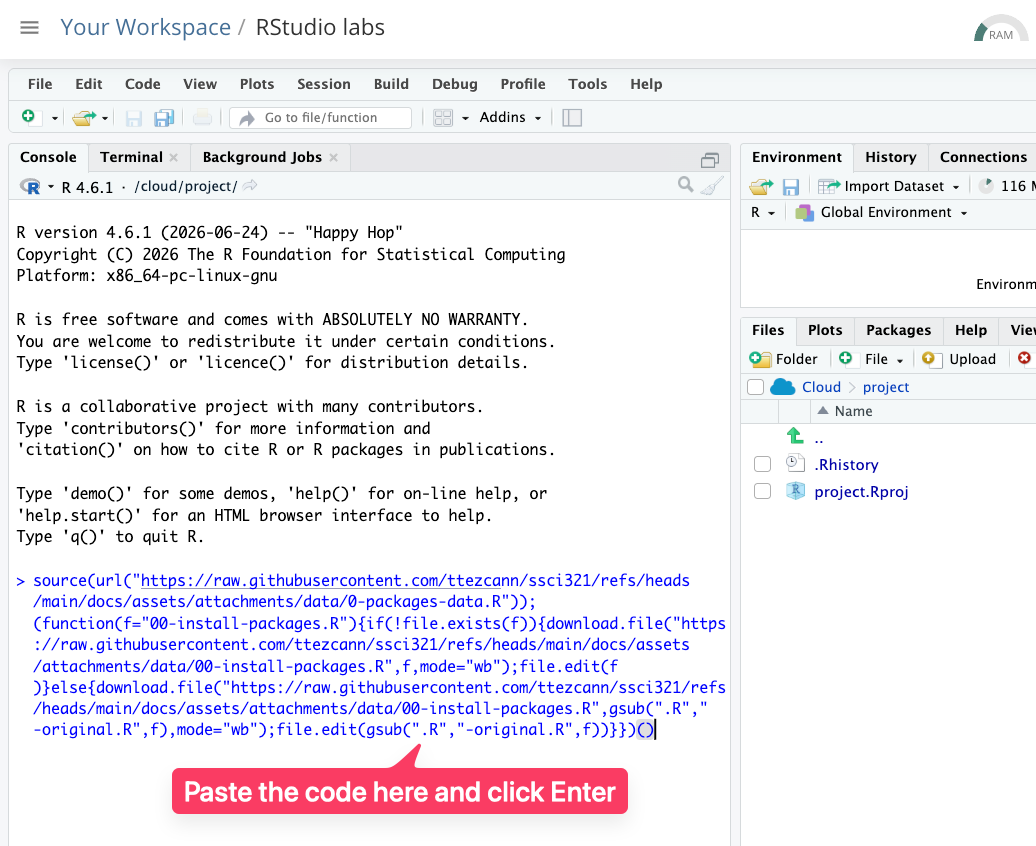Click the view working directory arrow icon
Screen dimensions: 1036x846
click(x=250, y=186)
